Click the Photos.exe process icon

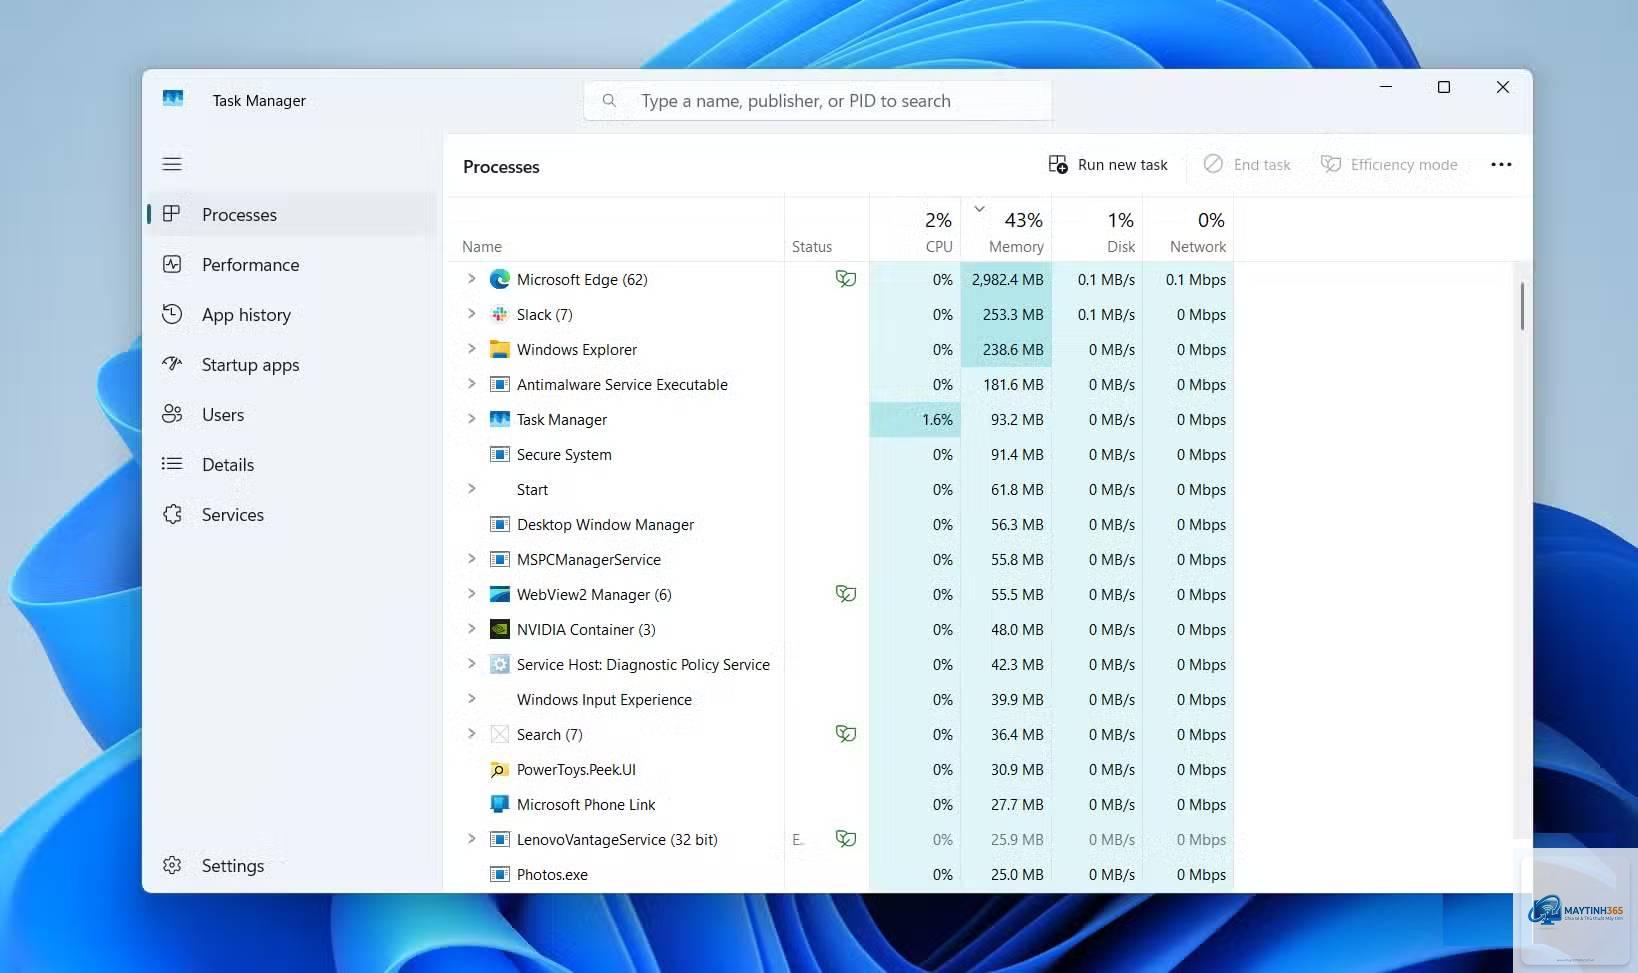499,874
